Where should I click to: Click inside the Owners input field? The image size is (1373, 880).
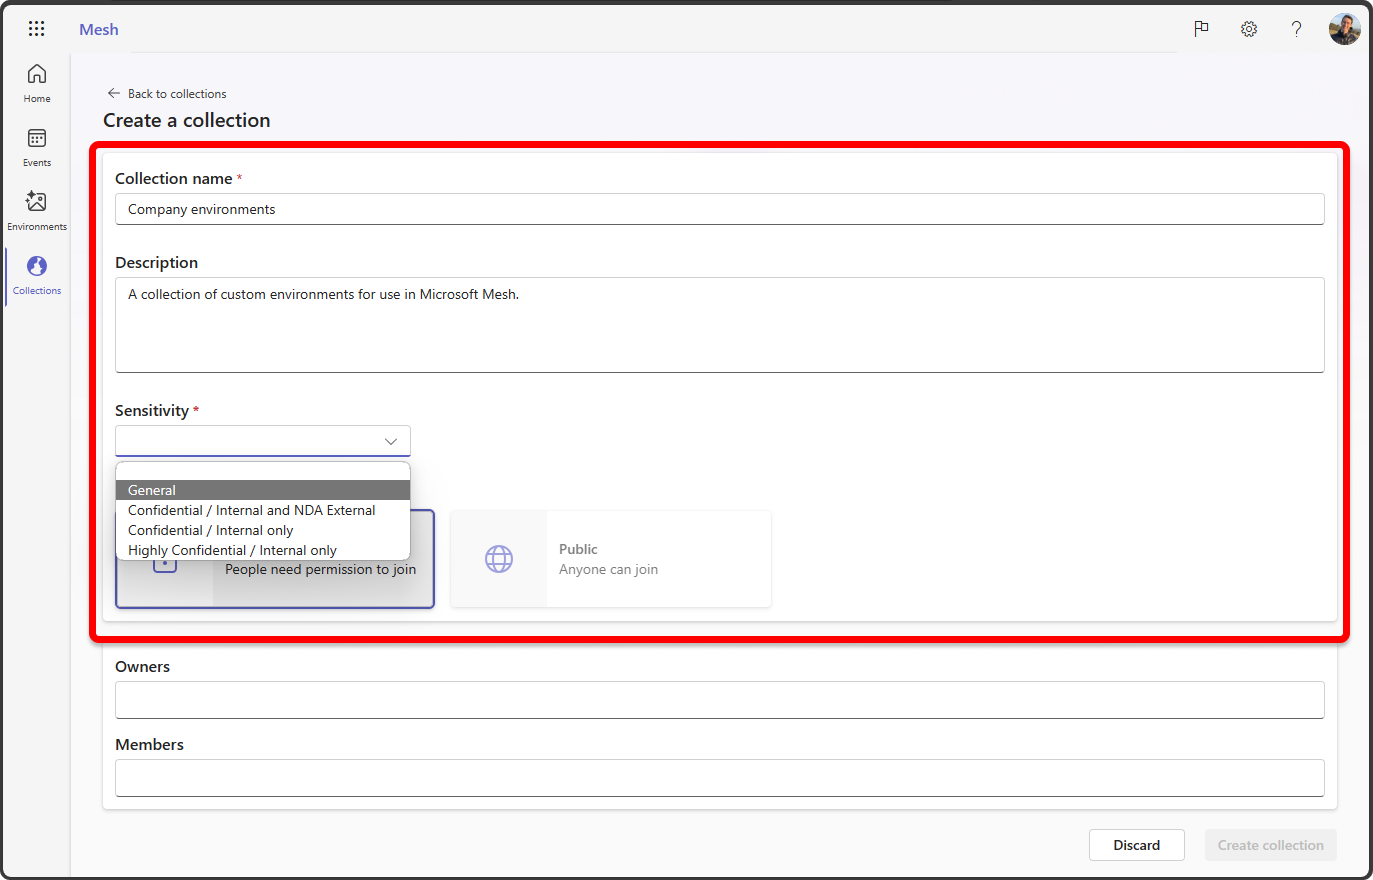point(719,700)
